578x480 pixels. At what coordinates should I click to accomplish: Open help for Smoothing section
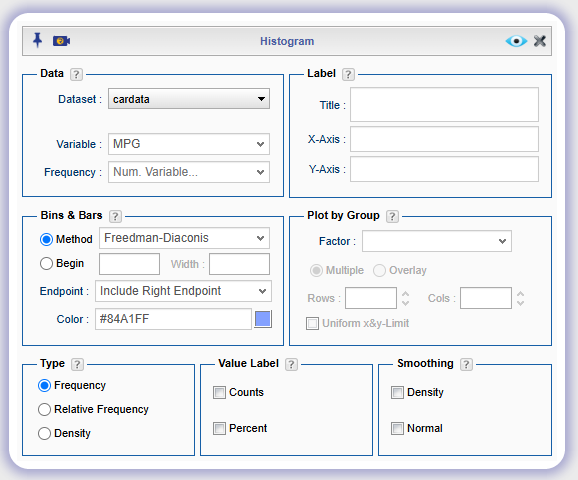pos(466,364)
